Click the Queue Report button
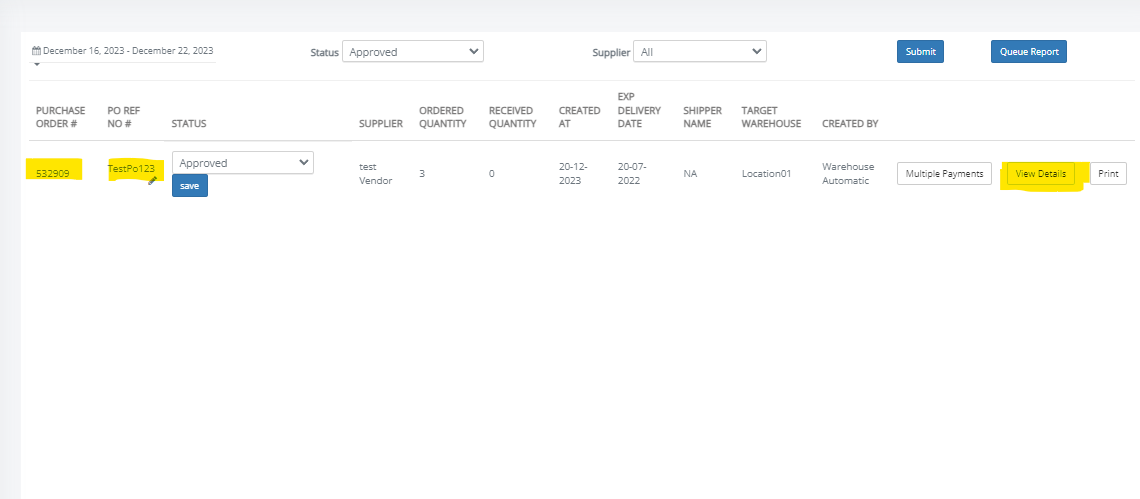This screenshot has height=499, width=1140. pos(1029,52)
